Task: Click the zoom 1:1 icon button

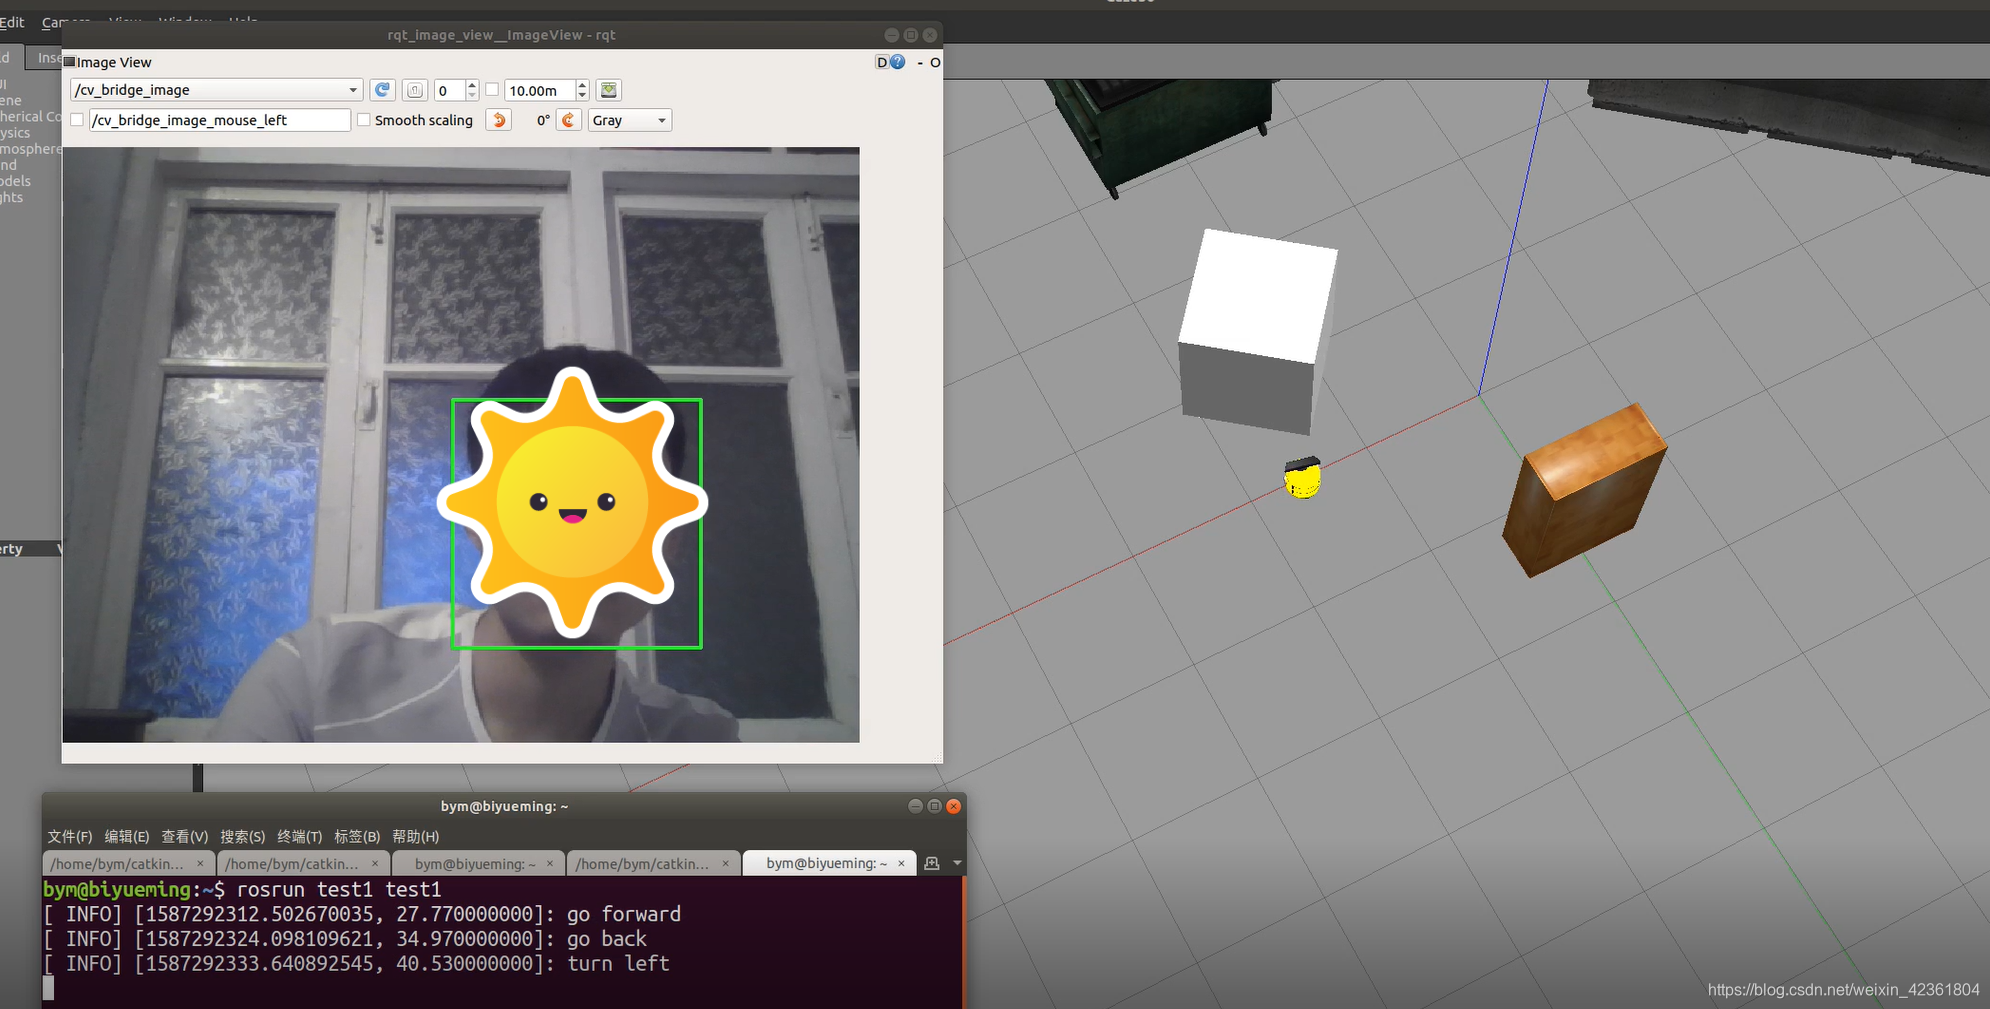Action: (414, 90)
